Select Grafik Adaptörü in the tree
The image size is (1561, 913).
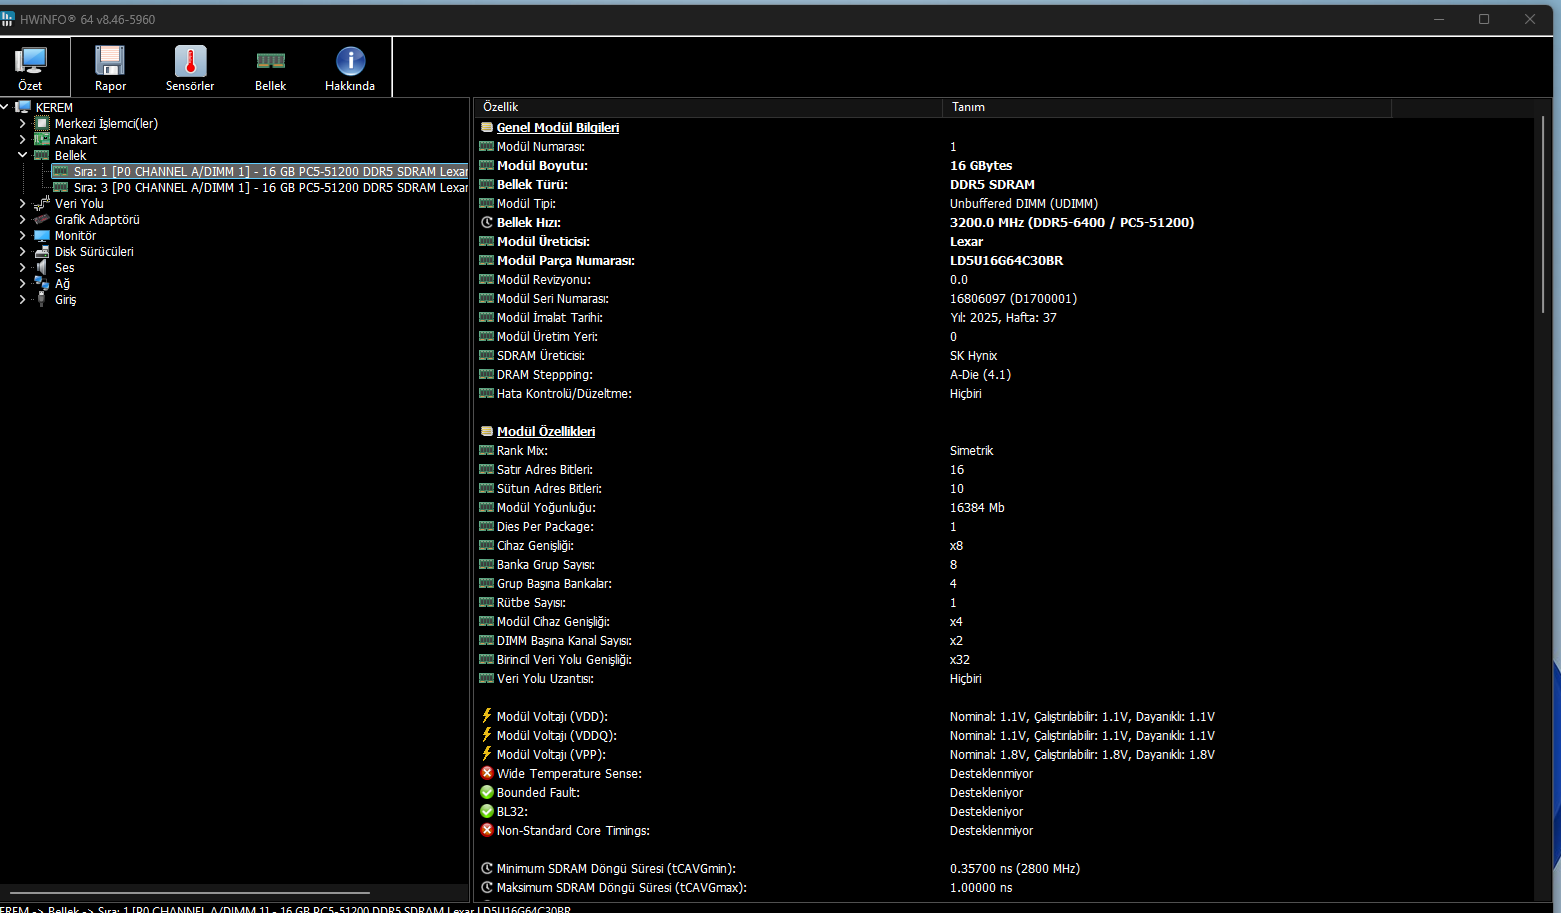coord(97,219)
